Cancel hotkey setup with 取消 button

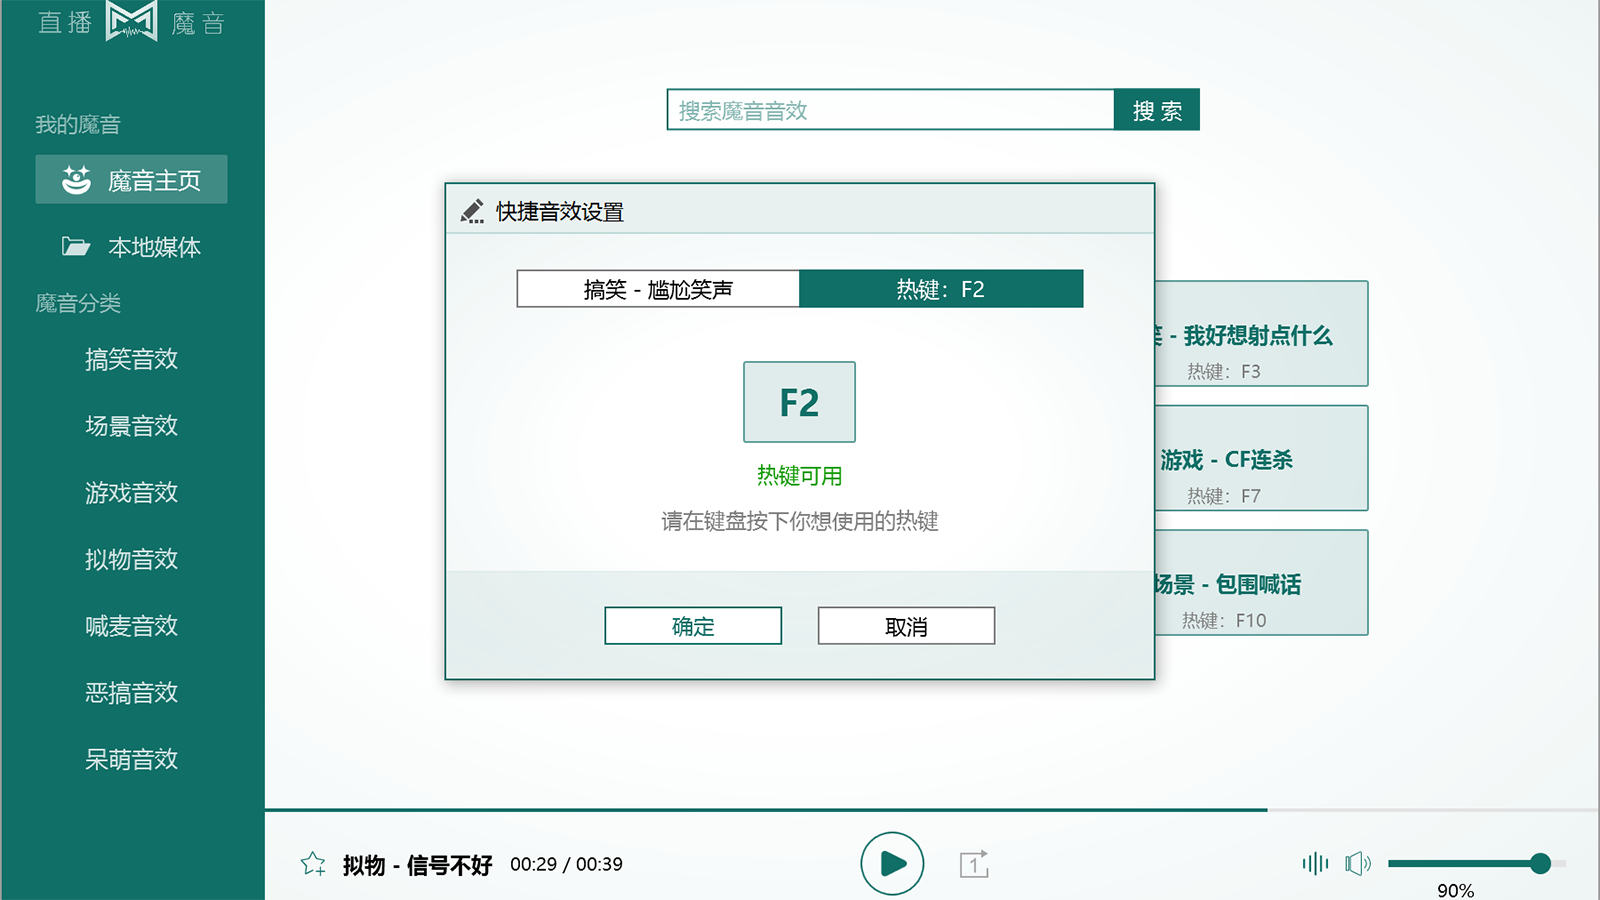[x=905, y=625]
